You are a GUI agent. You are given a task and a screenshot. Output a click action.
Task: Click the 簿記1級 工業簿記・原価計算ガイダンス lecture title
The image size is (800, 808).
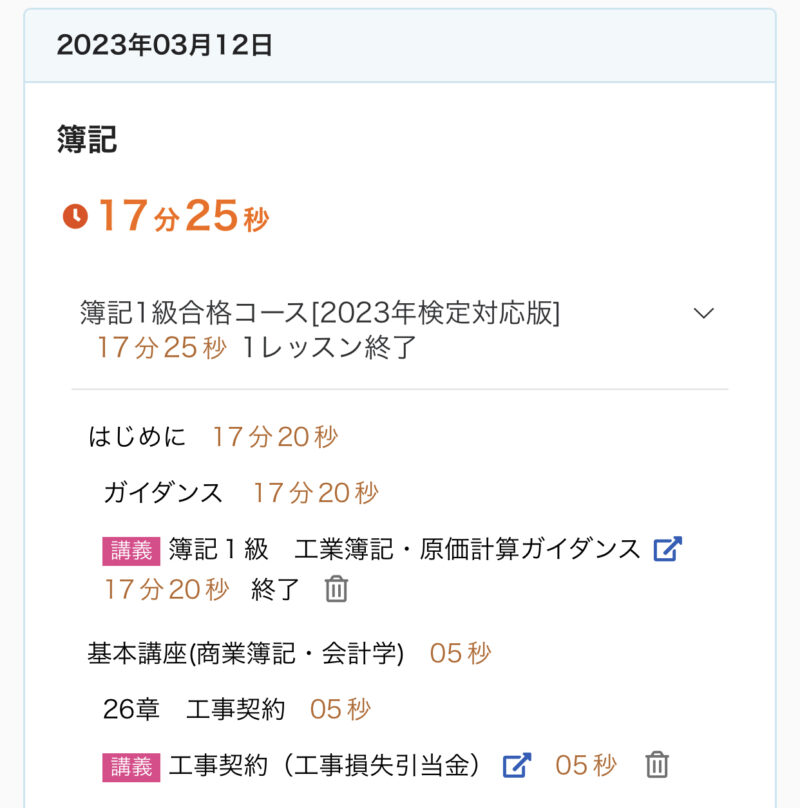404,549
